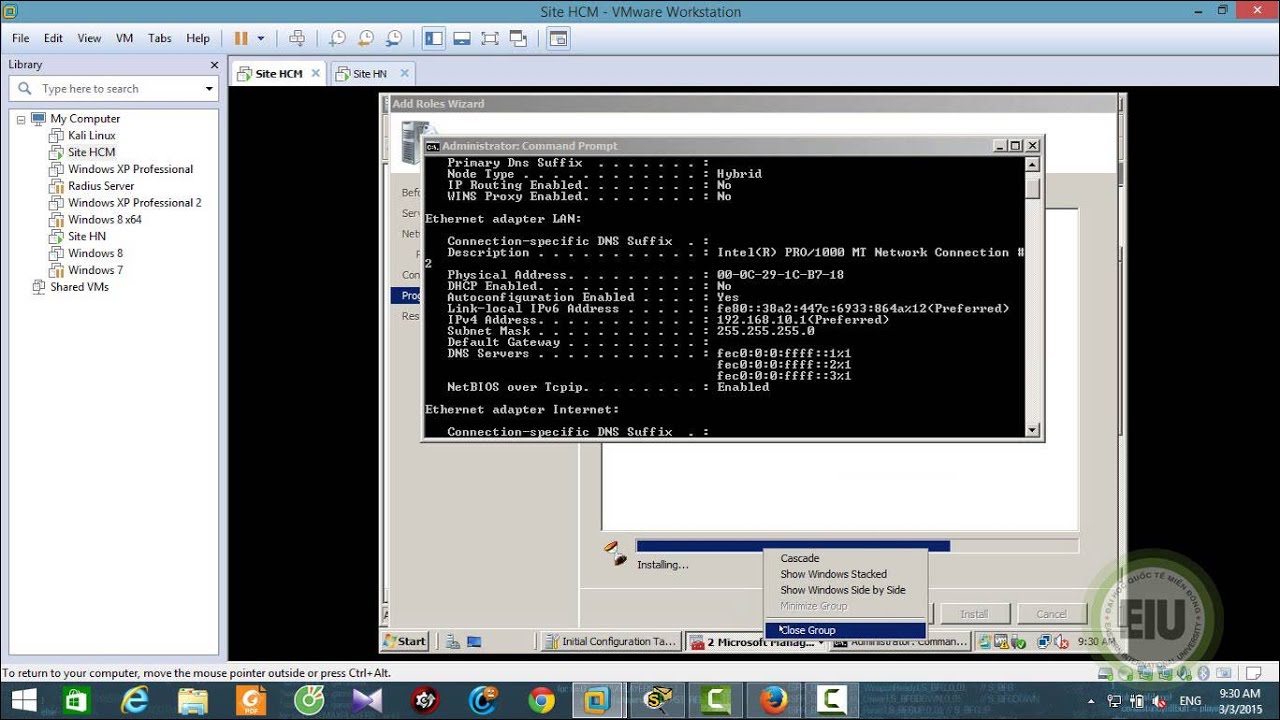Open the snapshot manager from the toolbar
Viewport: 1280px width, 720px height.
(x=394, y=38)
